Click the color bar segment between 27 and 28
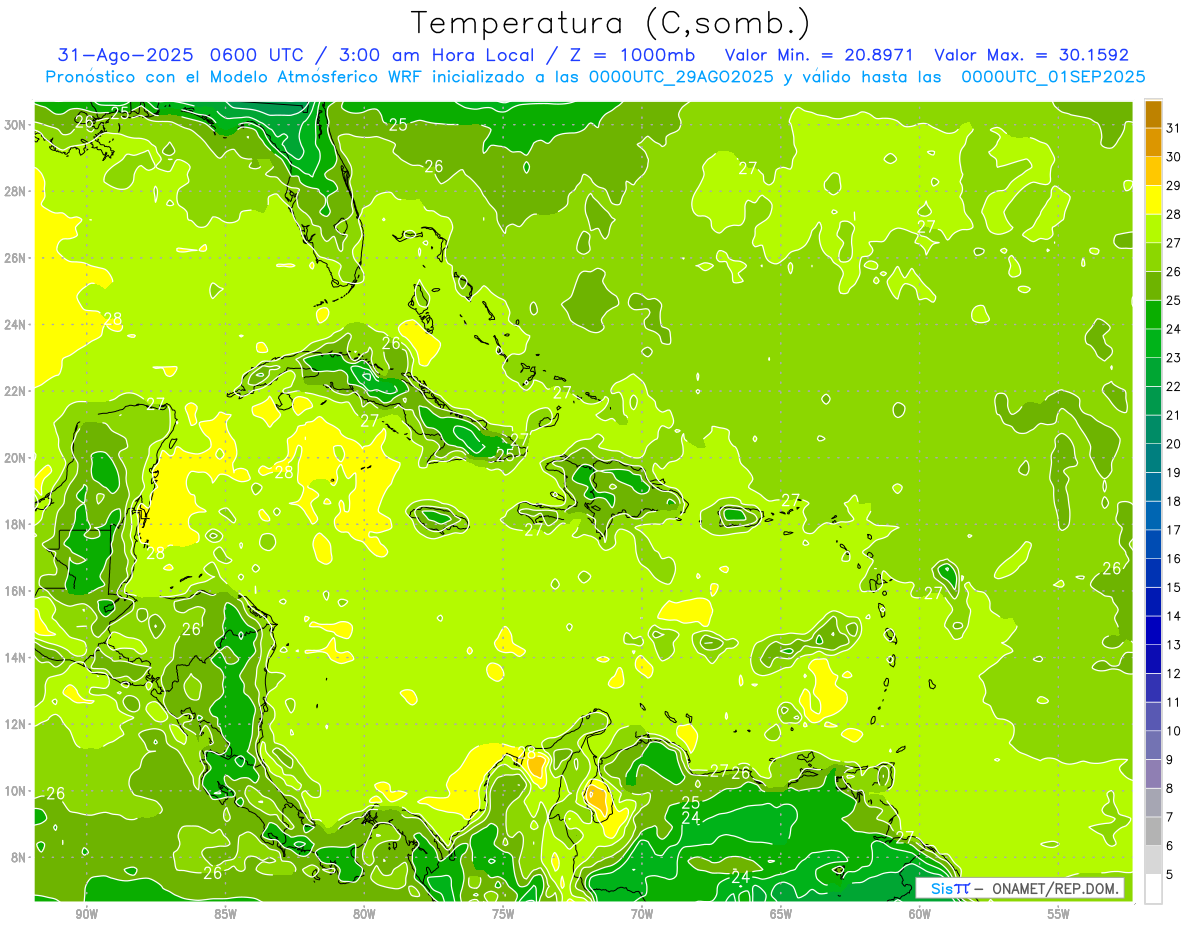 [x=1153, y=228]
